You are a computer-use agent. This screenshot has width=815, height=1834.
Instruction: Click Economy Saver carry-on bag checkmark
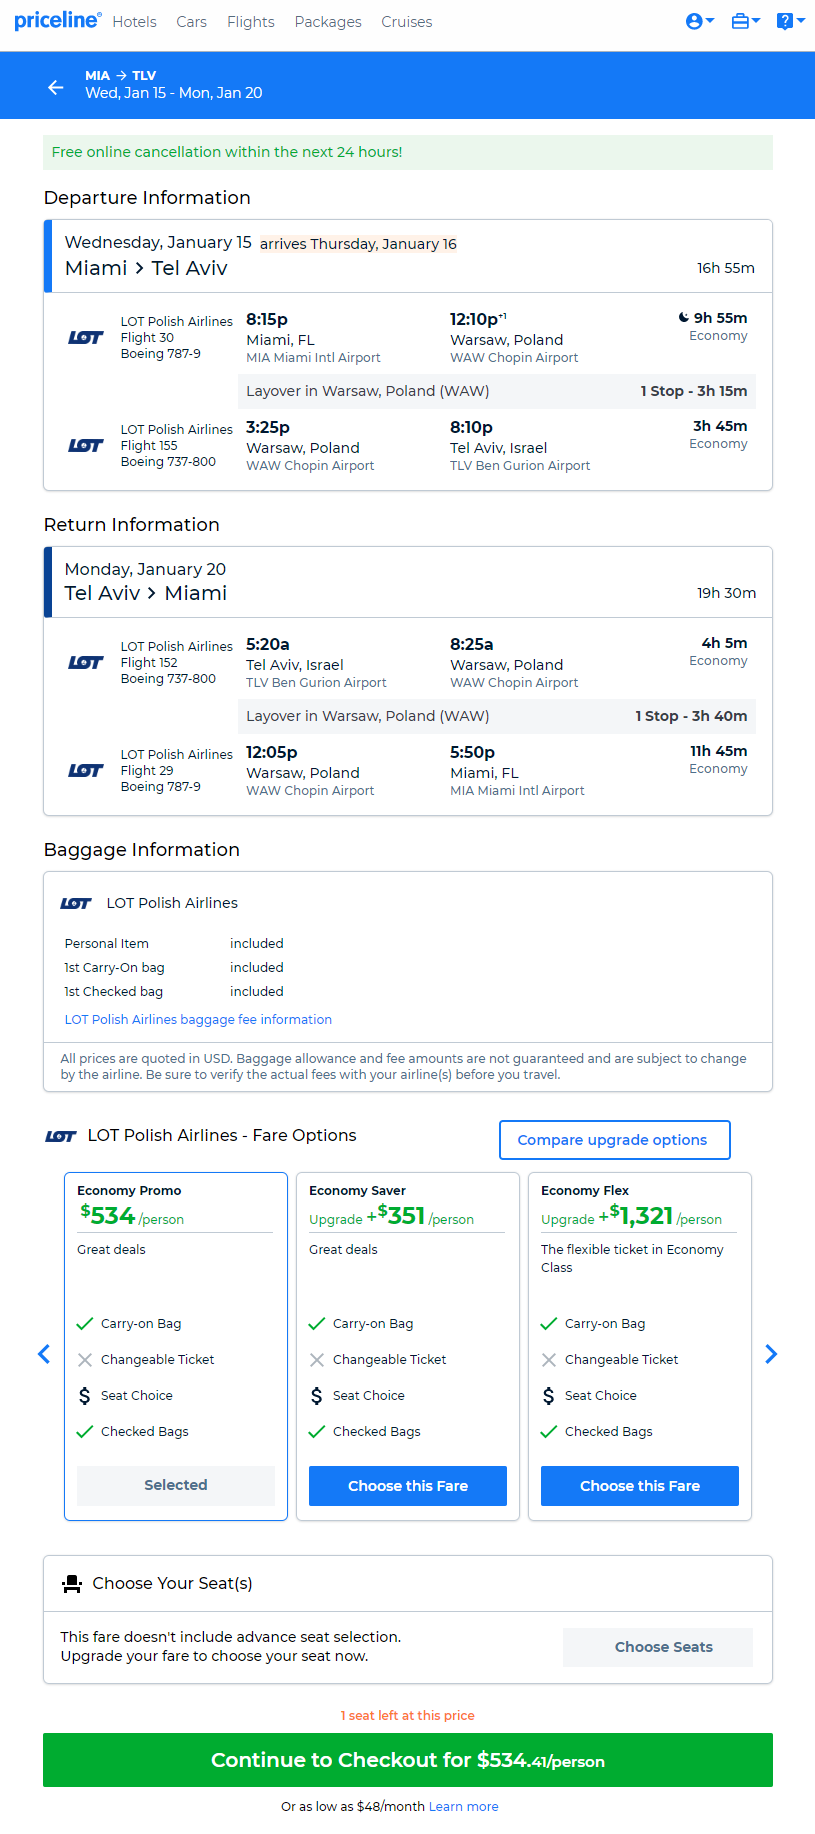(317, 1324)
